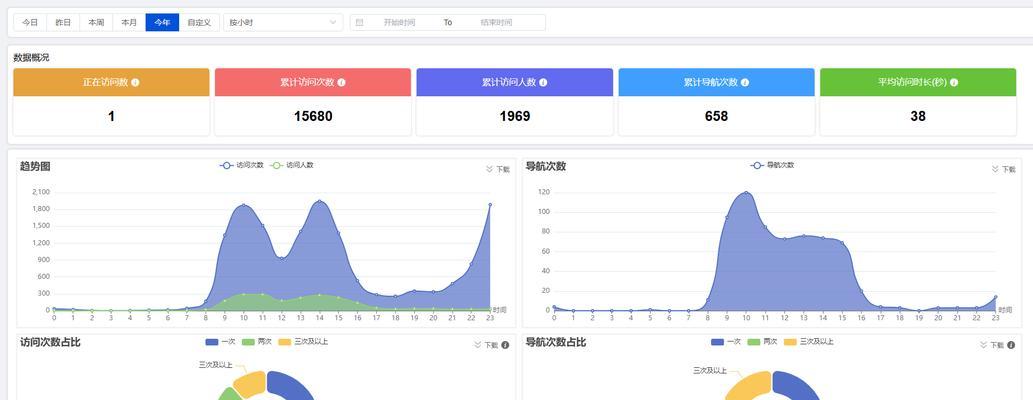Screen dimensions: 1033x400
Task: Download the 导航次数占比 chart
Action: click(x=992, y=345)
